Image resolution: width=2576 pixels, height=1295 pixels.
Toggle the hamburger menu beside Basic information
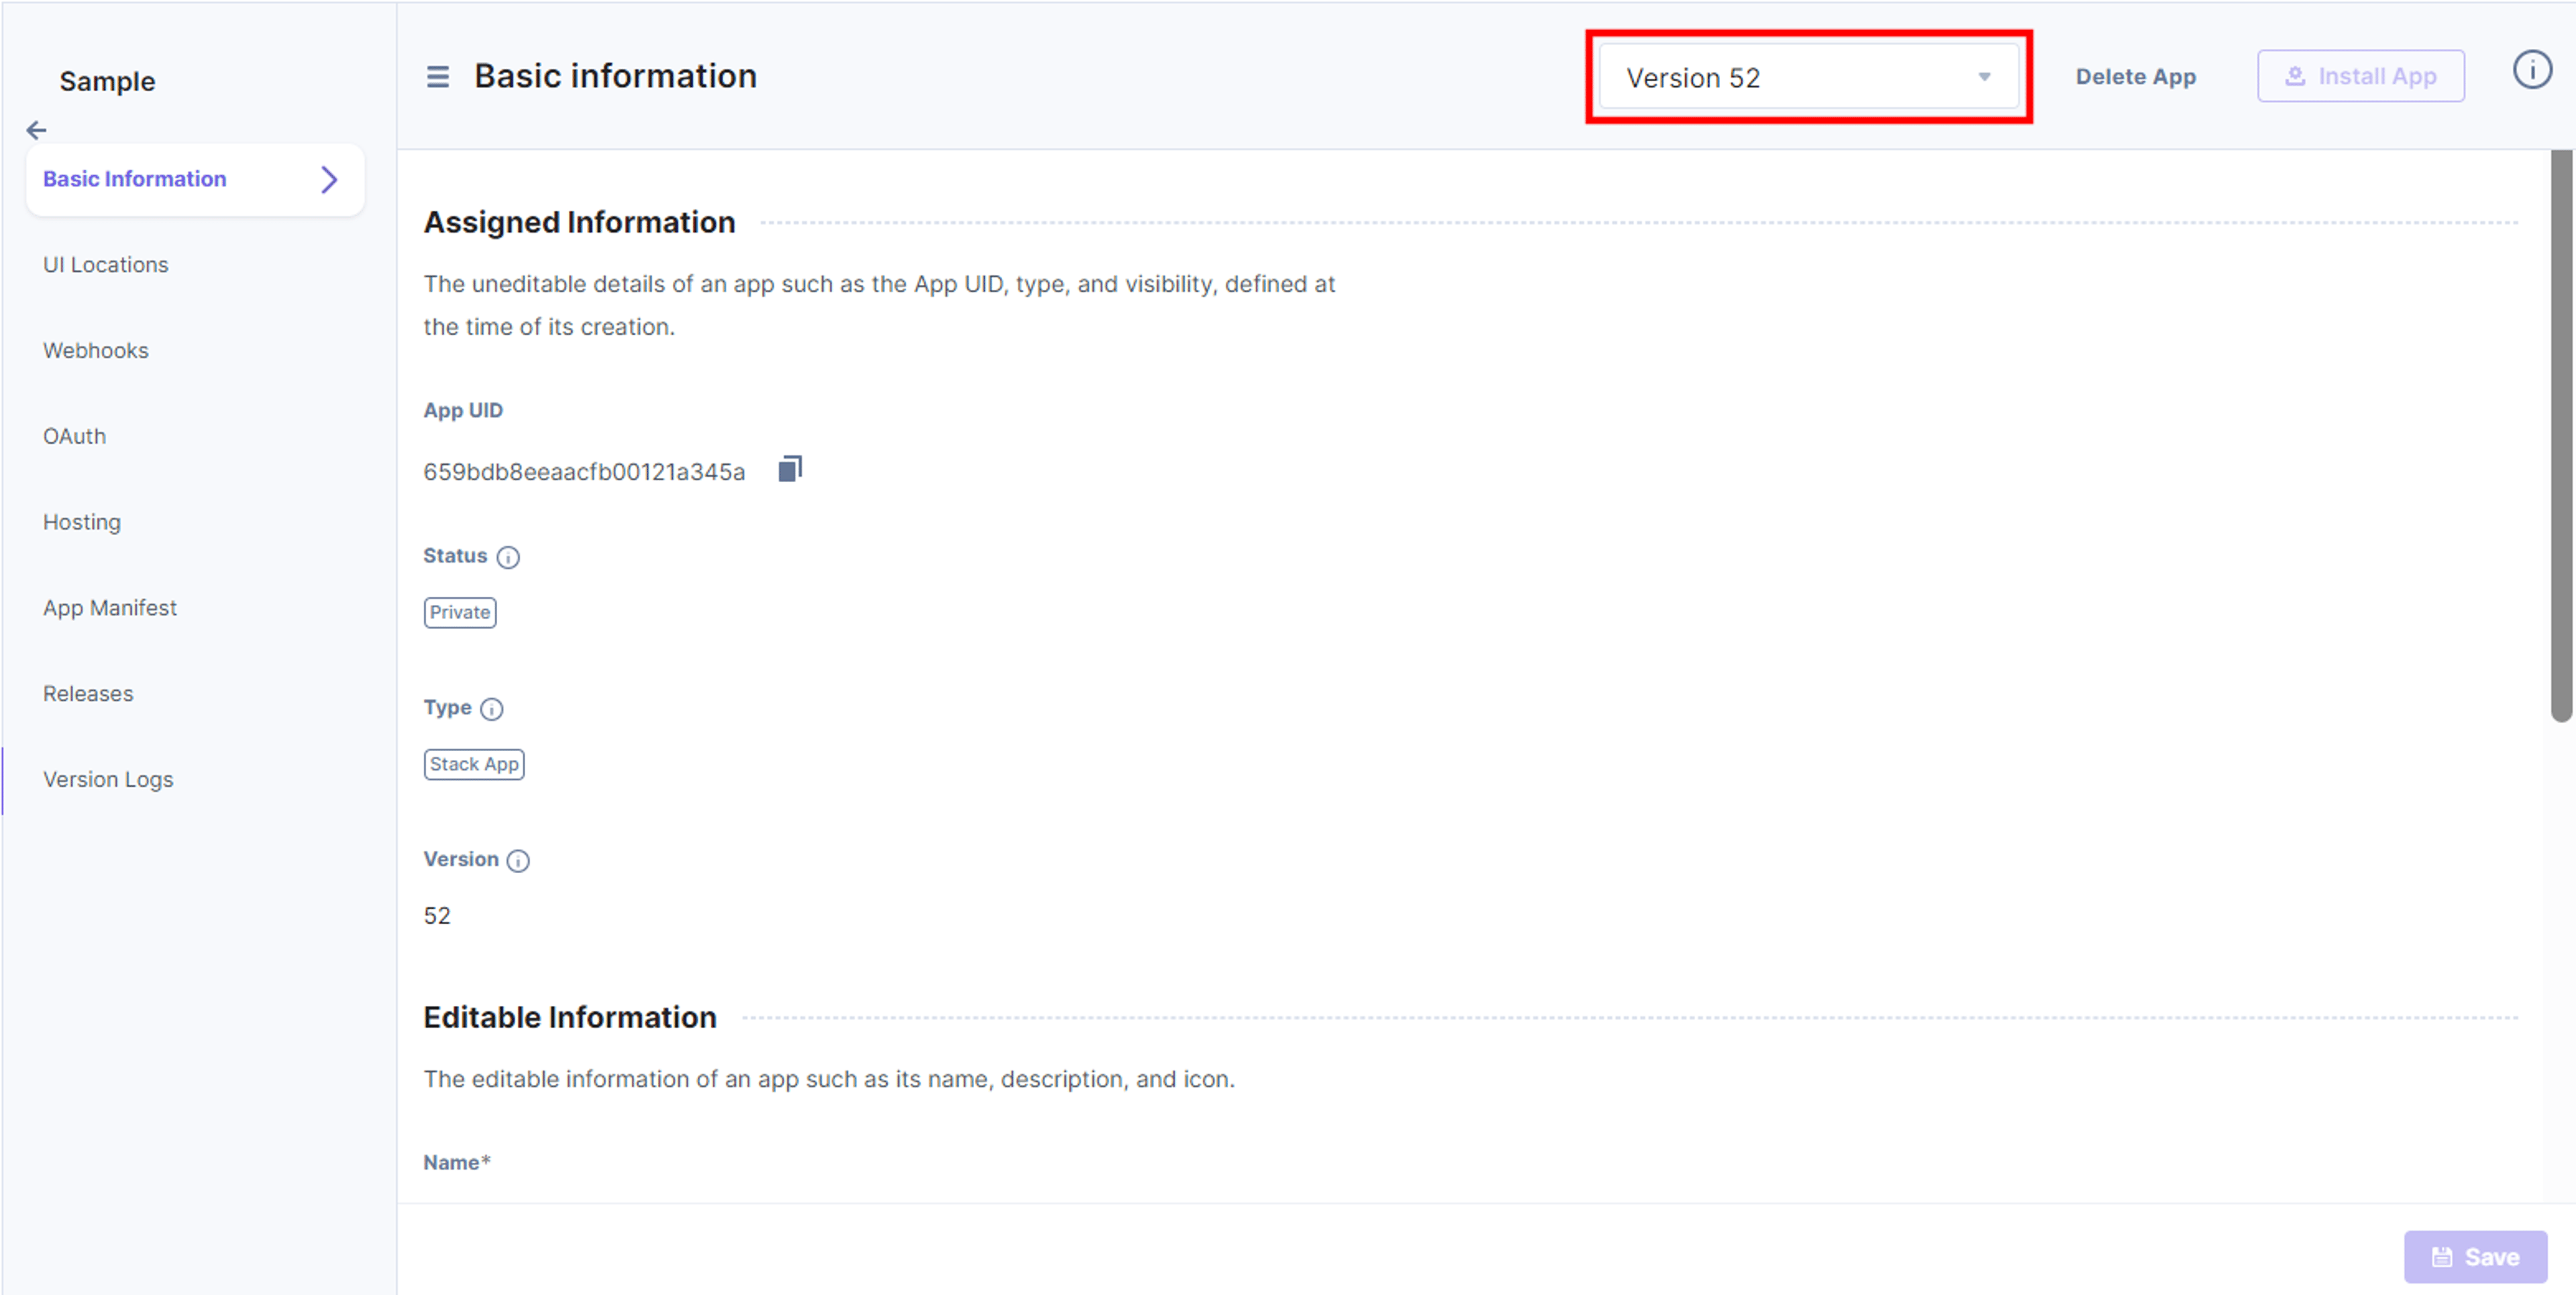click(437, 77)
